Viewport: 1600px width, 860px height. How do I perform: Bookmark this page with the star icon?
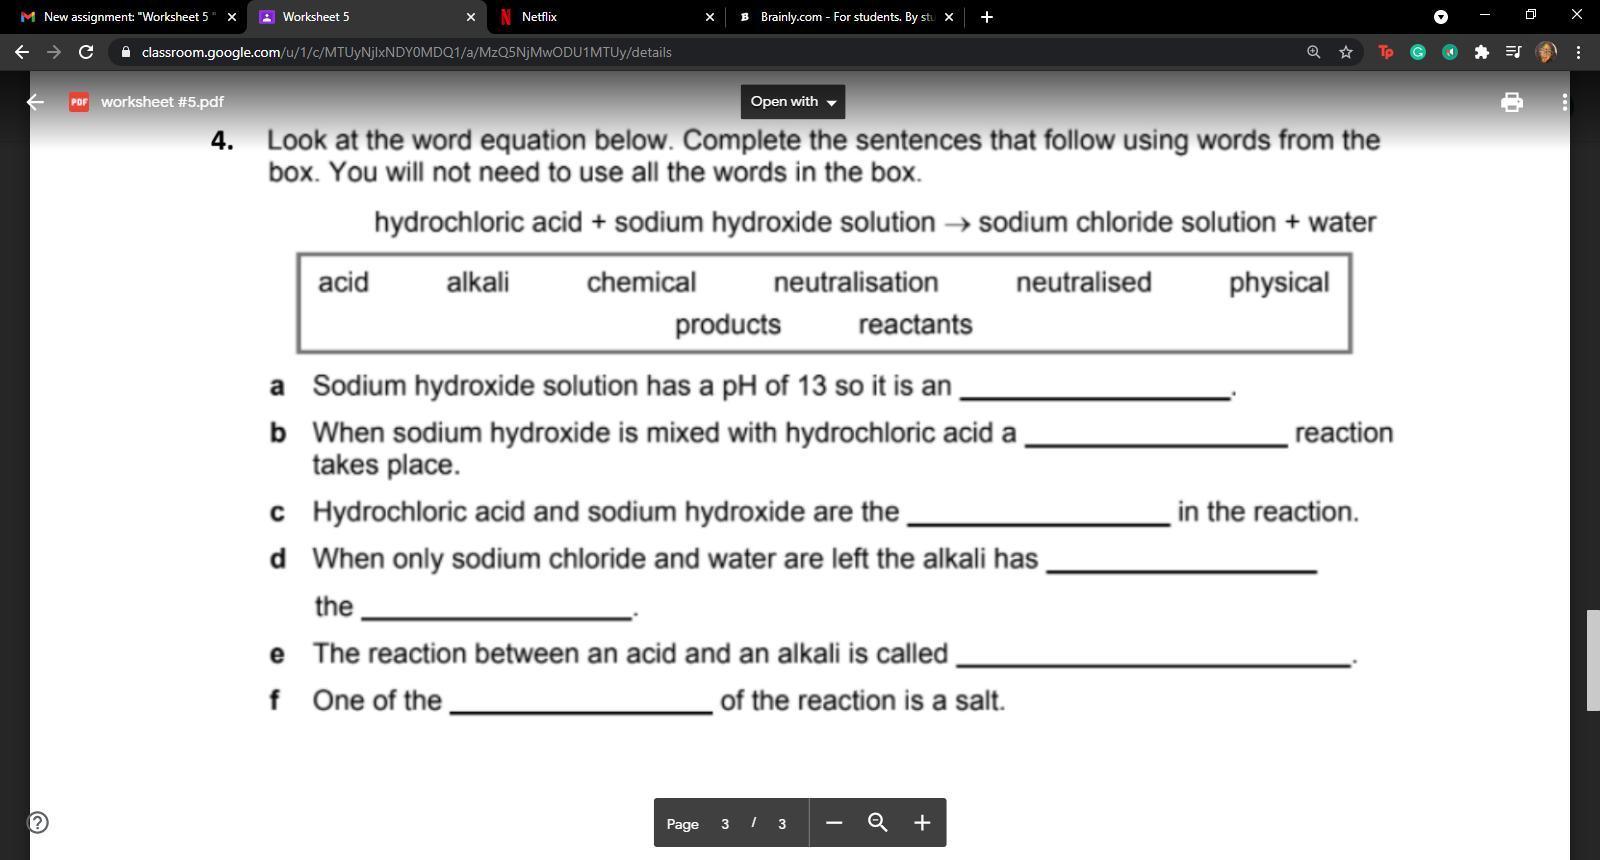coord(1346,52)
